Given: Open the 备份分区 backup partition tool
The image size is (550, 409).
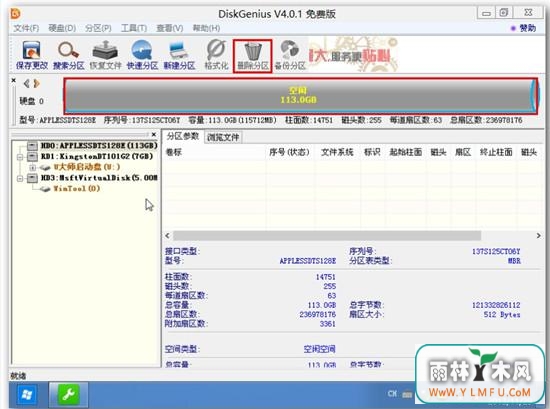Looking at the screenshot, I should tap(290, 55).
